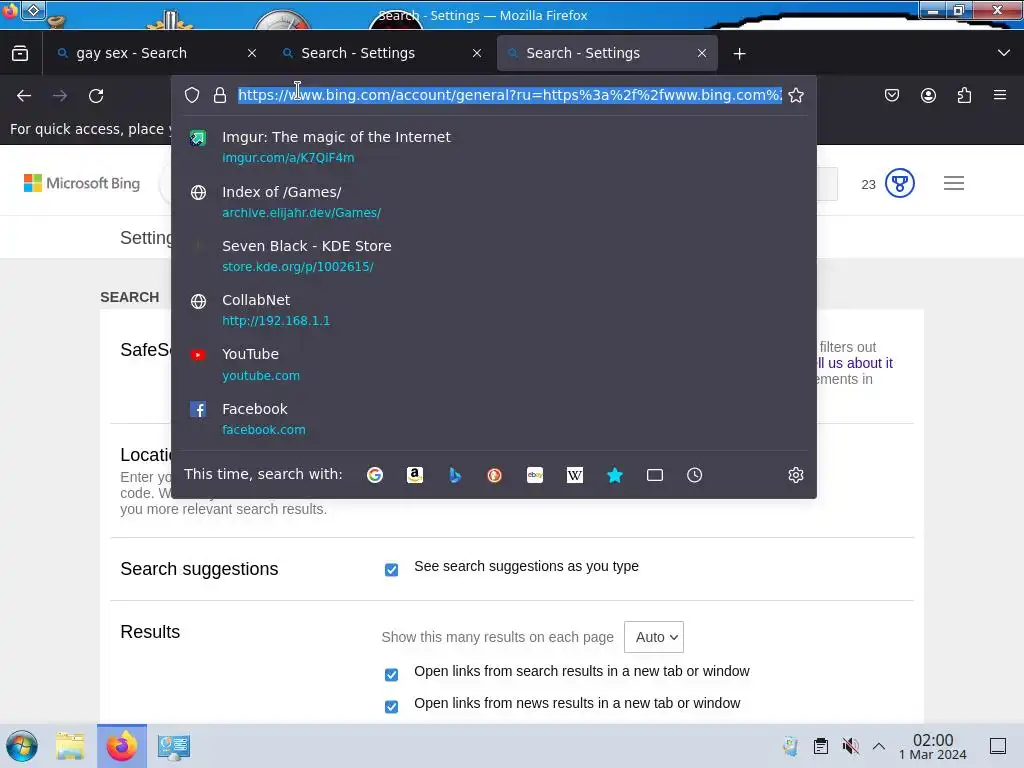Click the taskbar clock 02:00
The height and width of the screenshot is (768, 1024).
(933, 746)
